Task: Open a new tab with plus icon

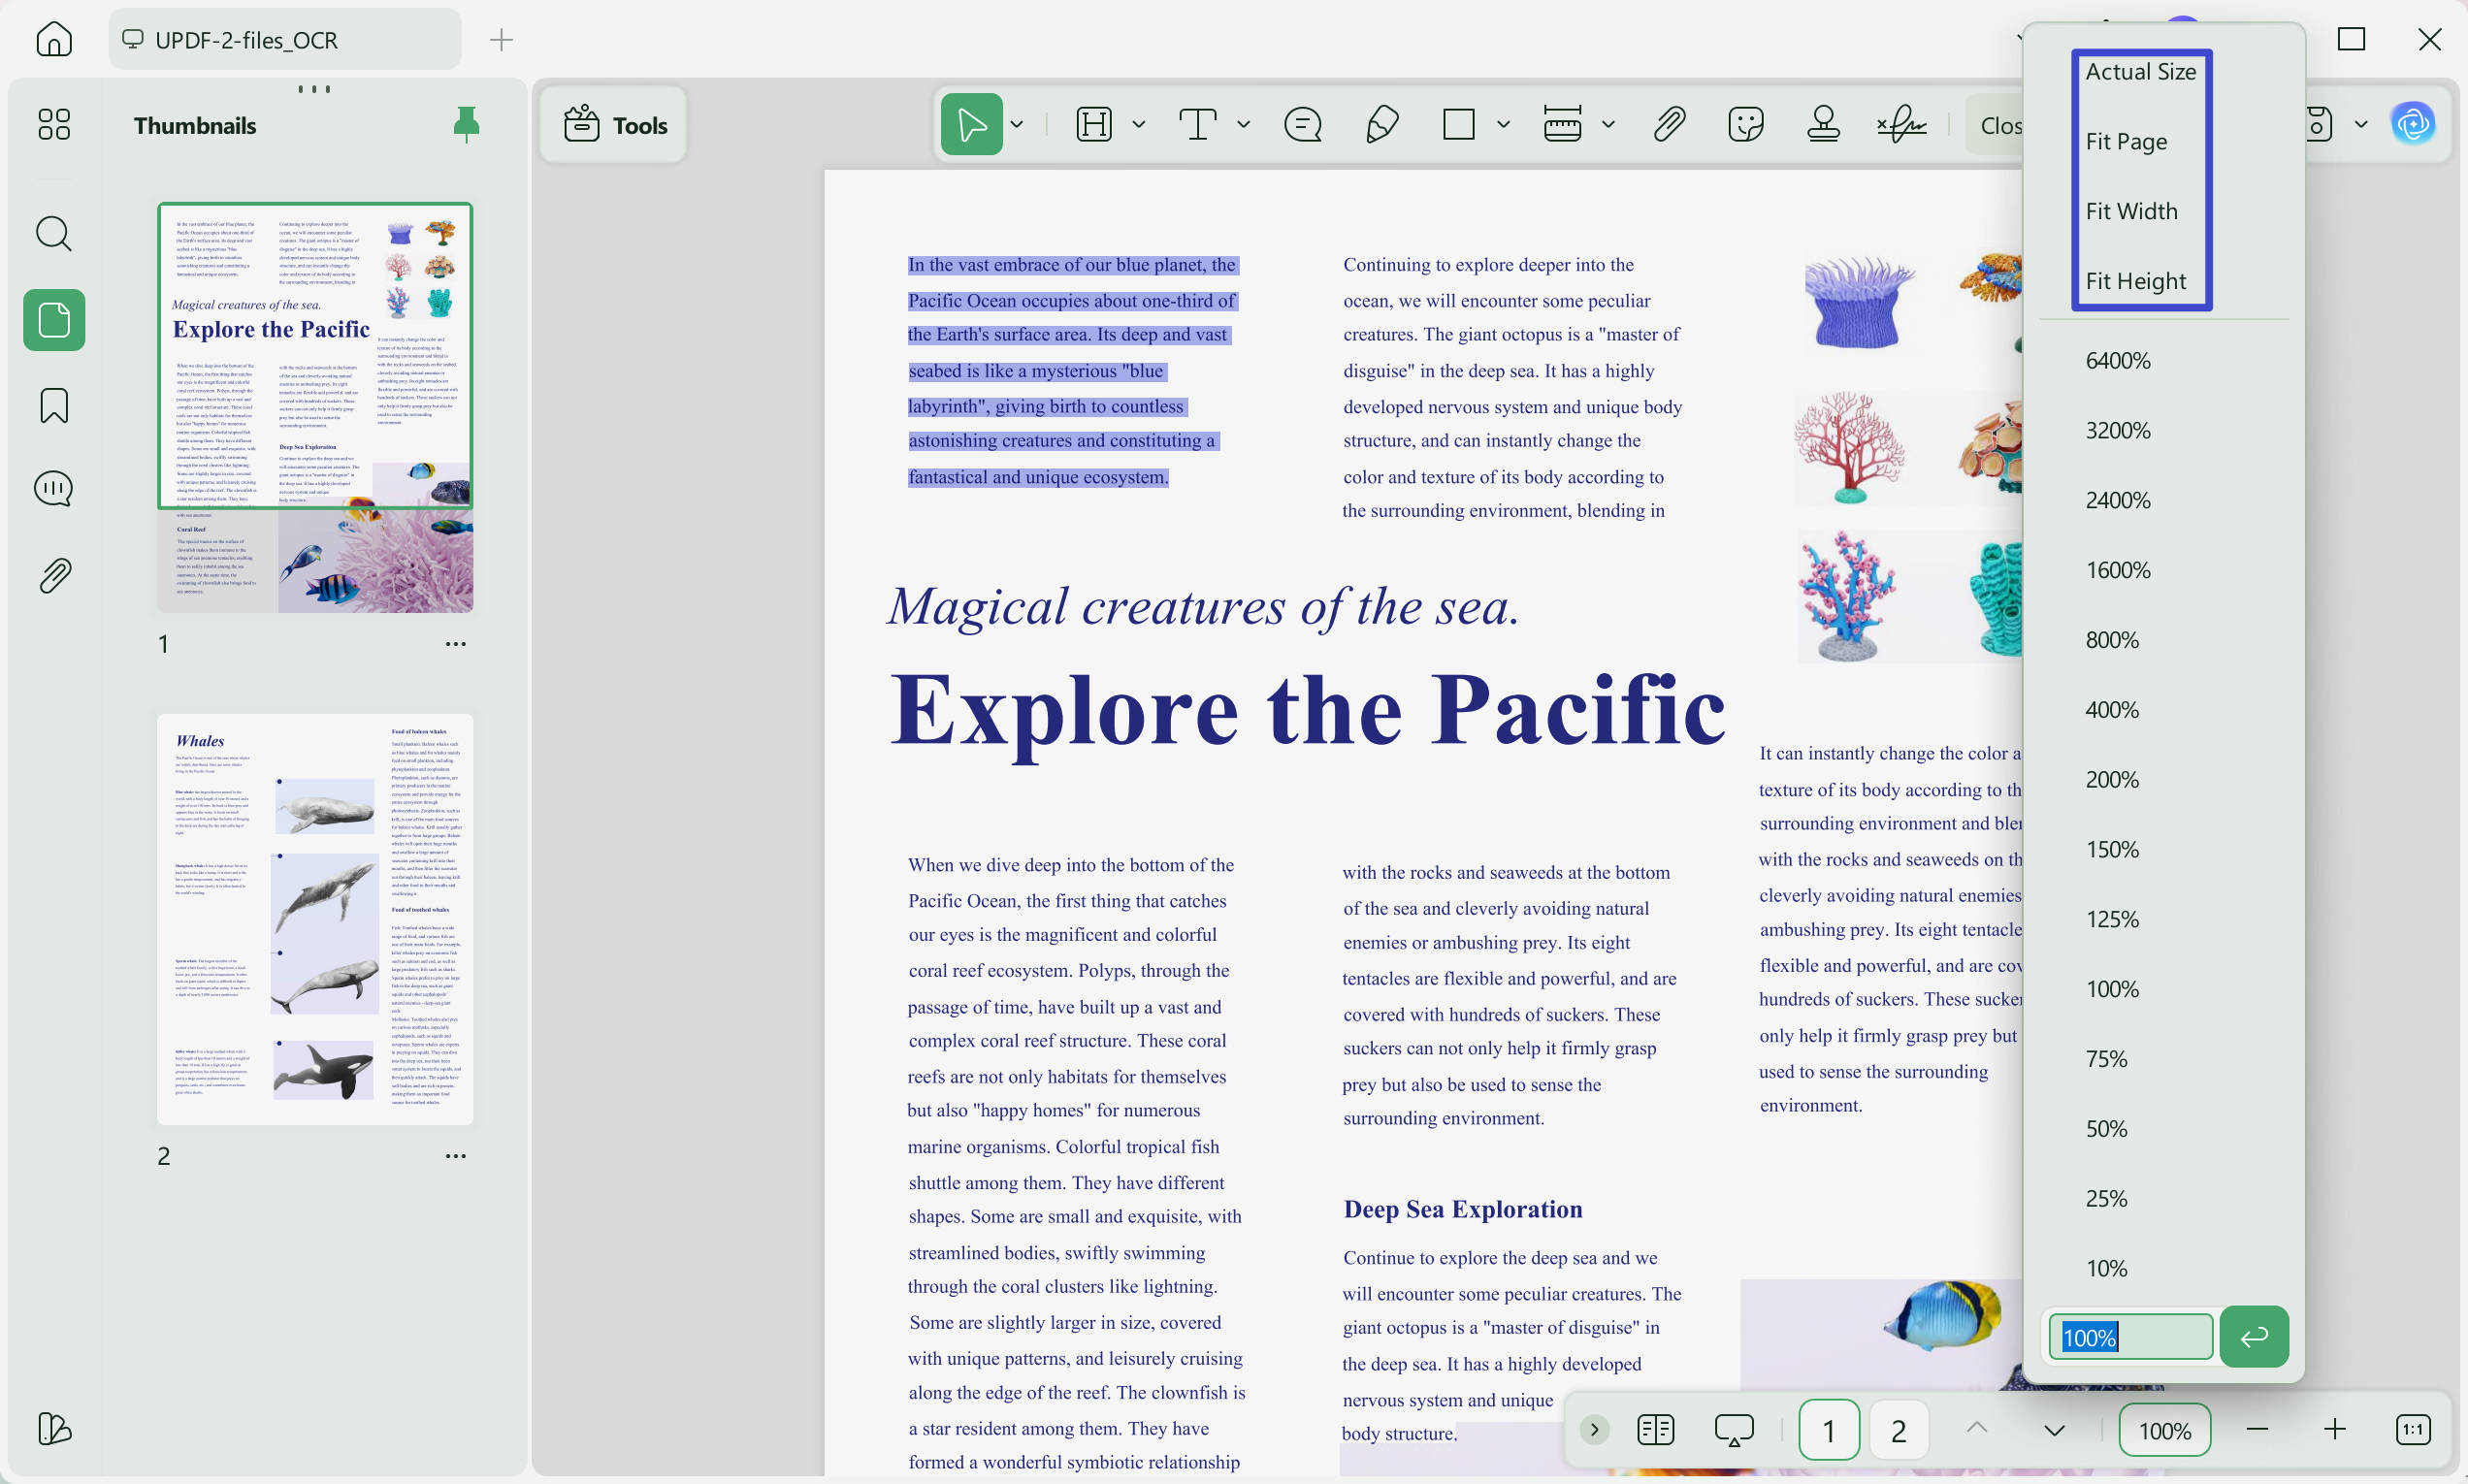Action: 501,40
